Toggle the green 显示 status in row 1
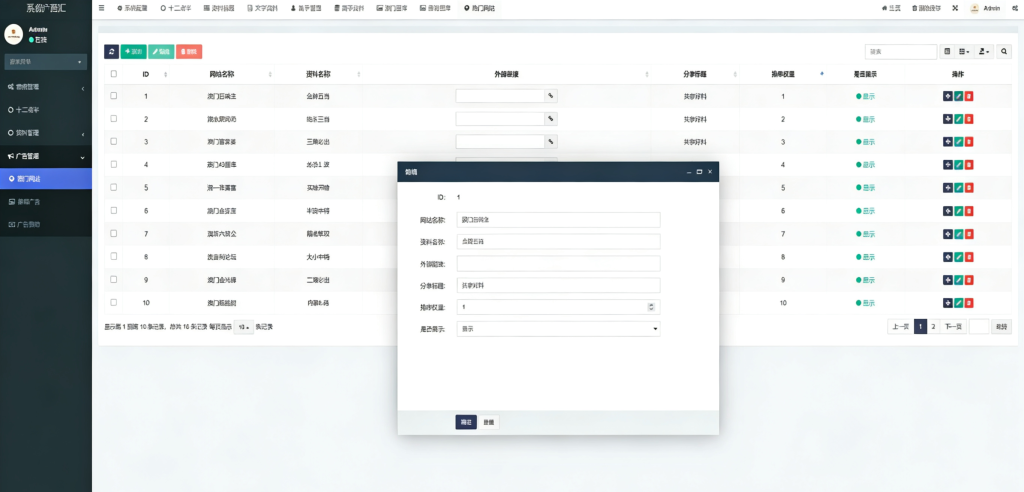 coord(865,96)
